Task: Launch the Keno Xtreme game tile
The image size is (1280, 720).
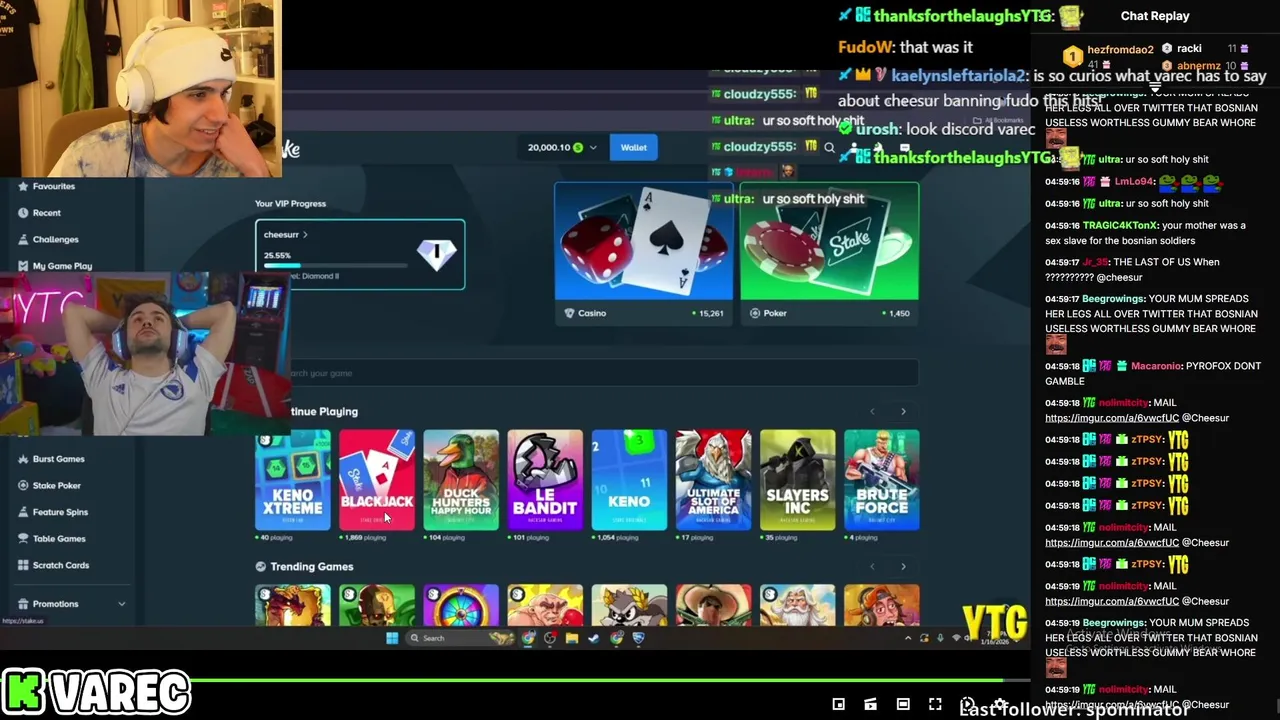Action: click(293, 479)
